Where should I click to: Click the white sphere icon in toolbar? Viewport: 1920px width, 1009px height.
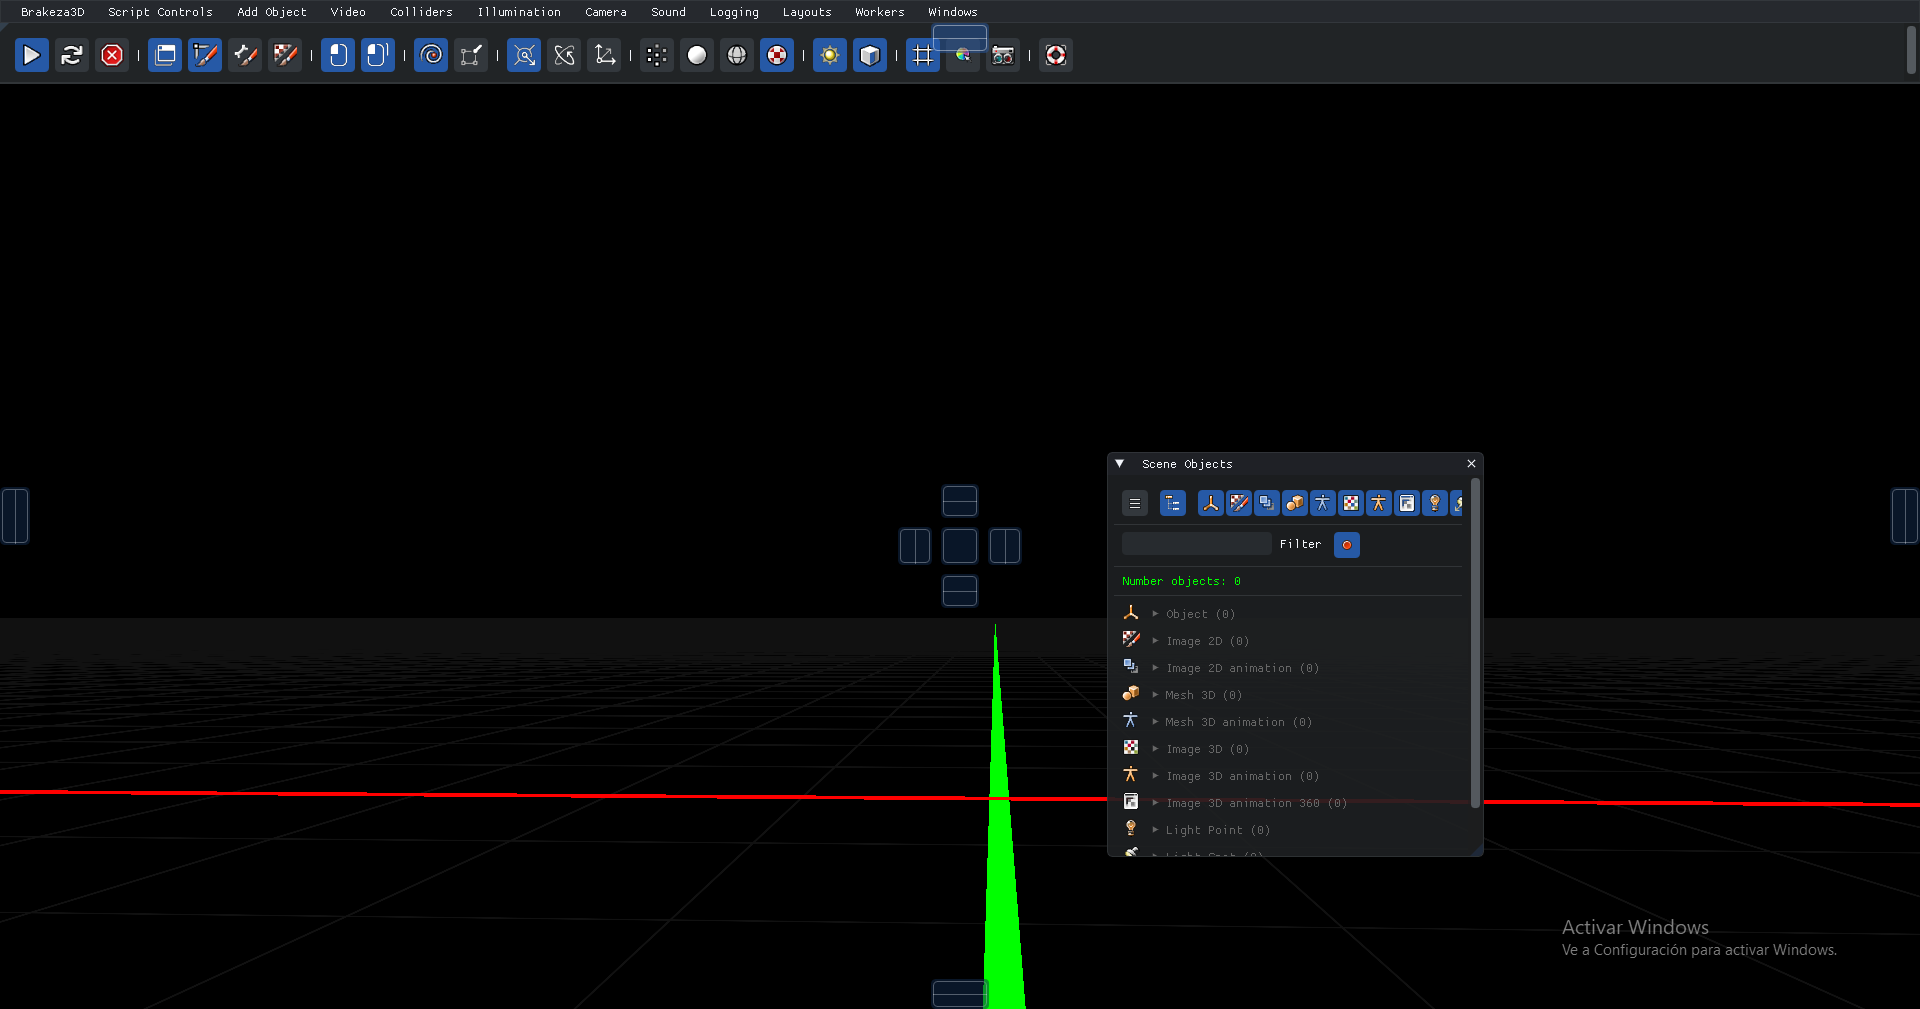point(697,55)
